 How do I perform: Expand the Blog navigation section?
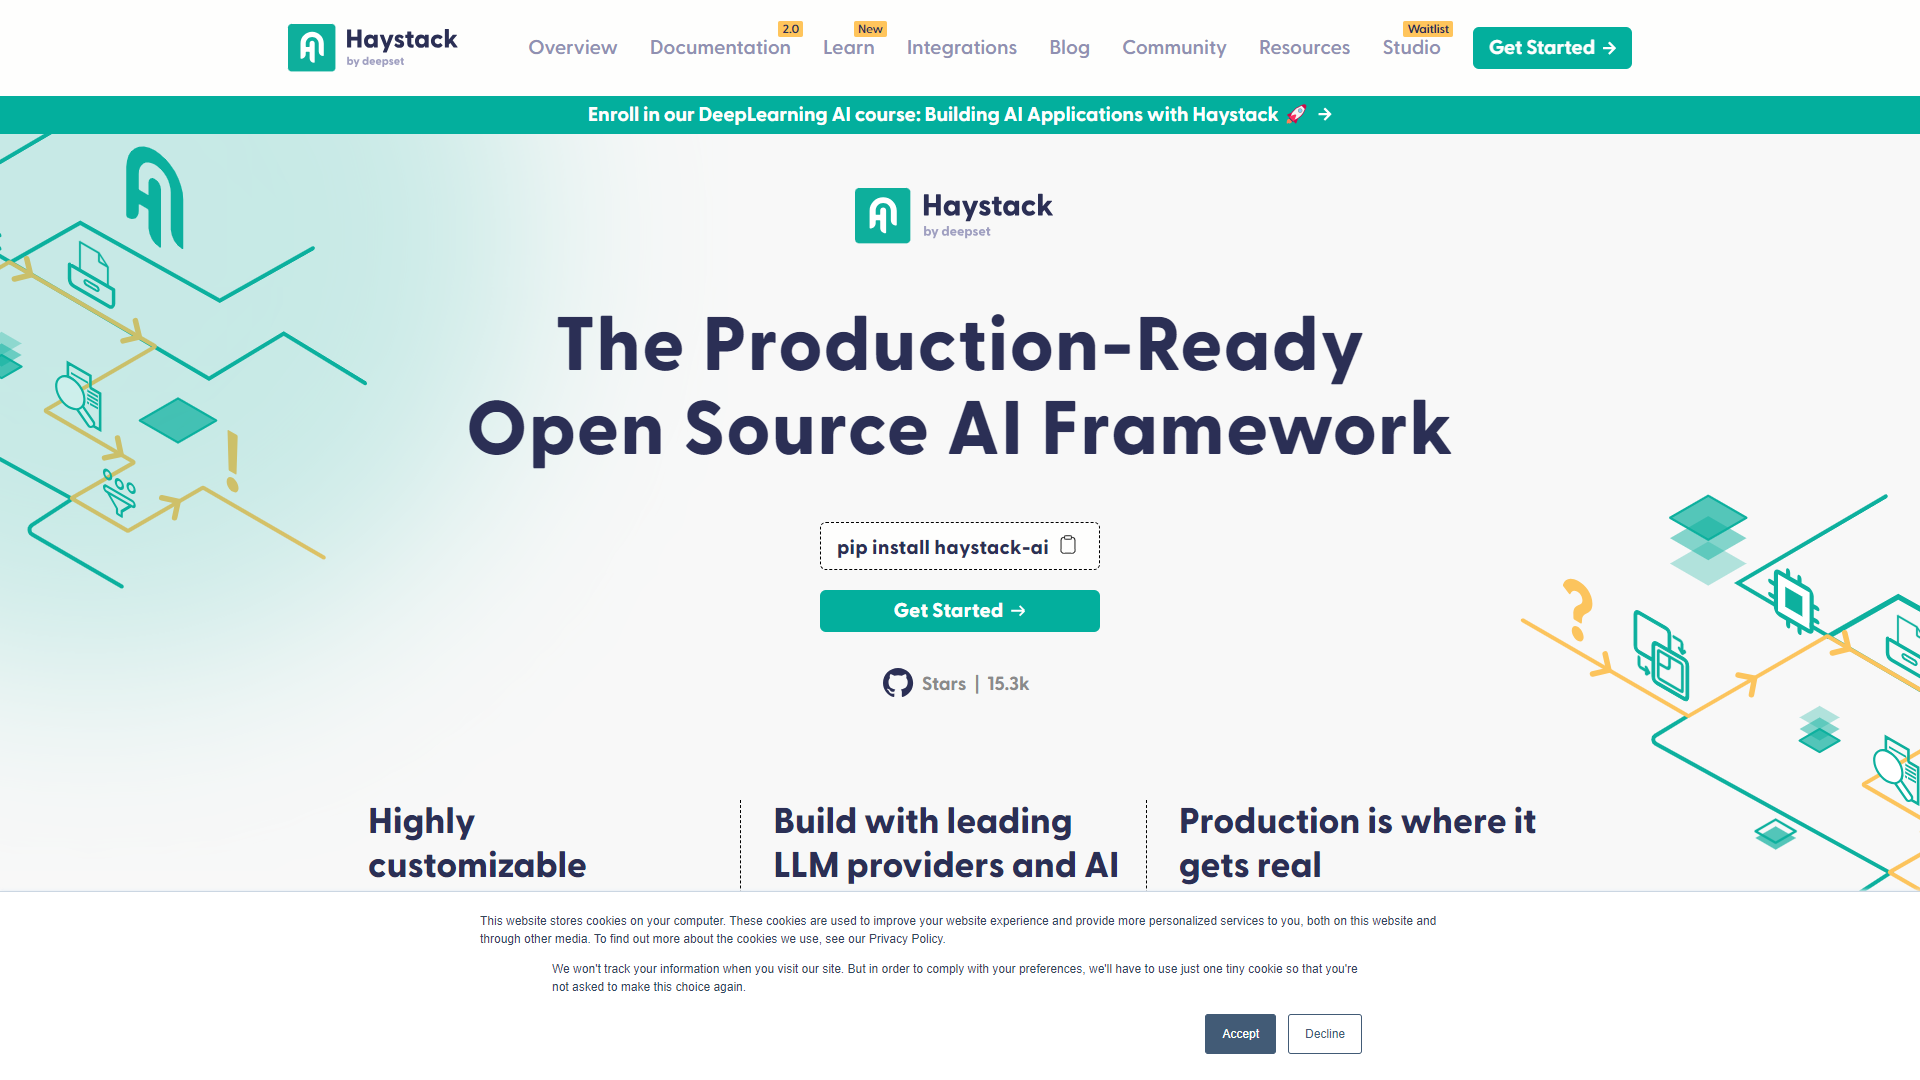tap(1069, 47)
